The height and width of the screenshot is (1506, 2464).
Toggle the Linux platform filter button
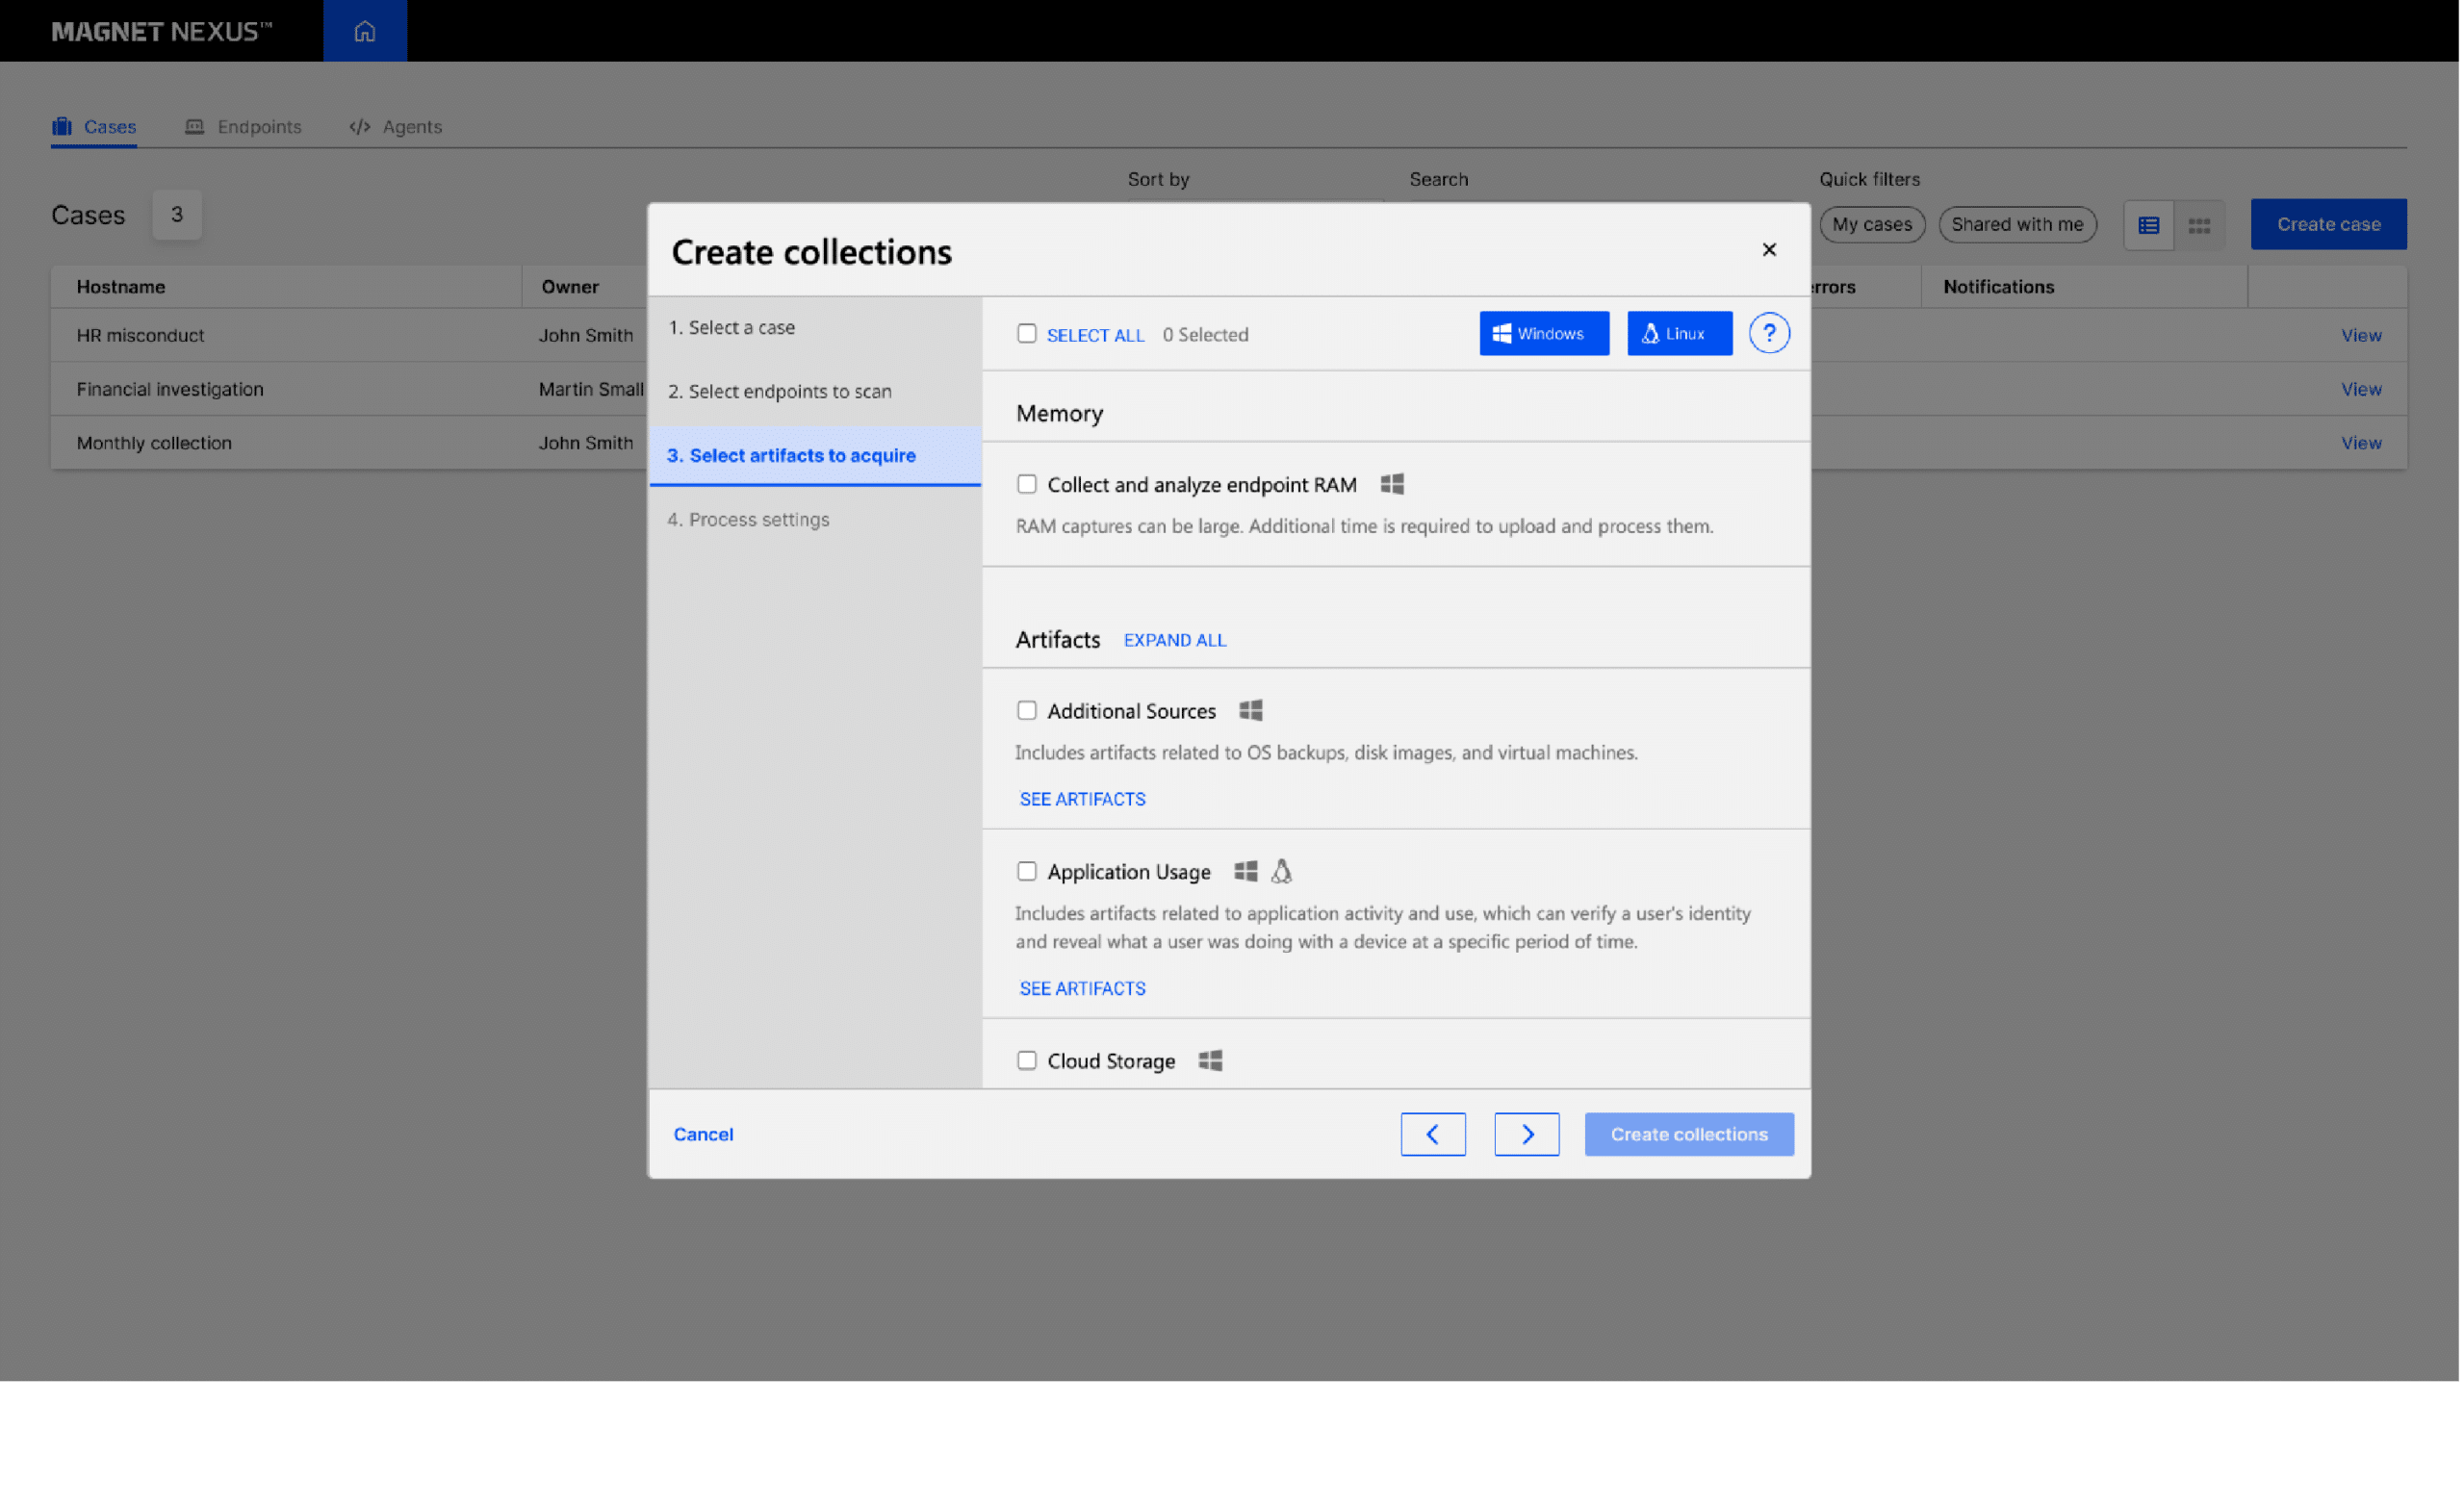click(x=1678, y=333)
